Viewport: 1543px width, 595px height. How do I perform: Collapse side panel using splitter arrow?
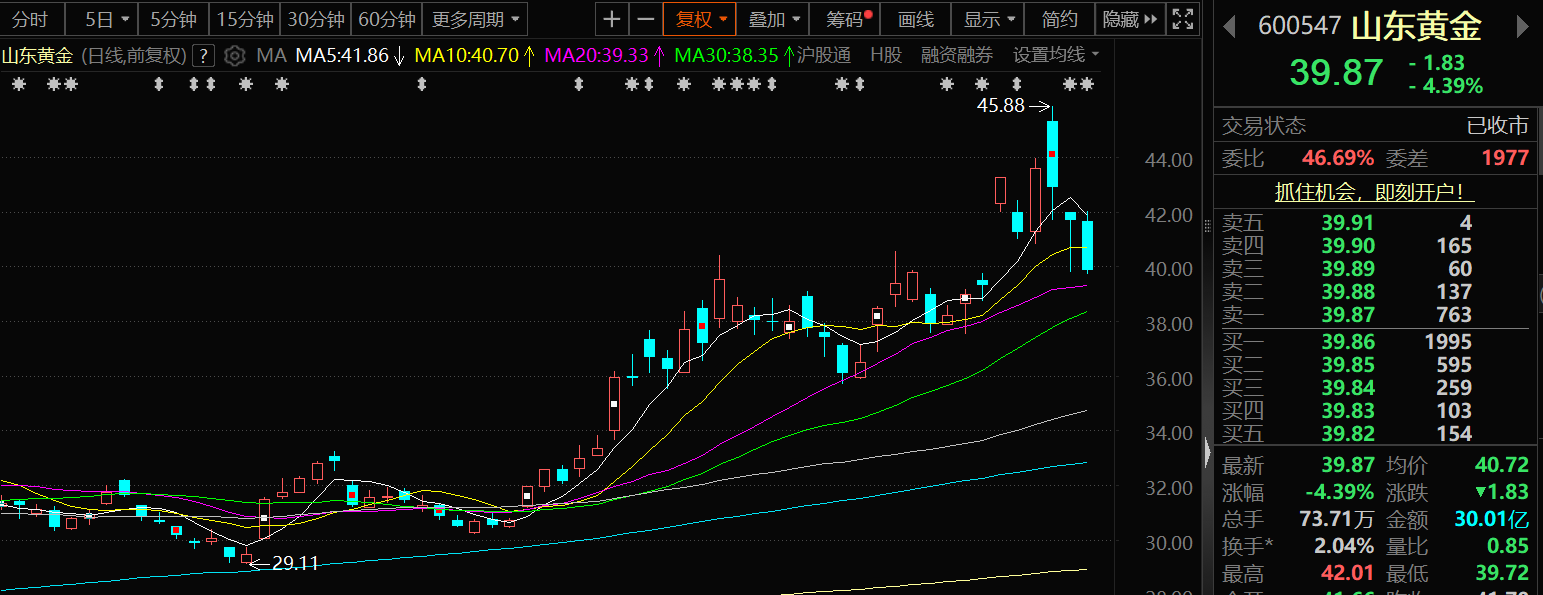coord(1206,455)
